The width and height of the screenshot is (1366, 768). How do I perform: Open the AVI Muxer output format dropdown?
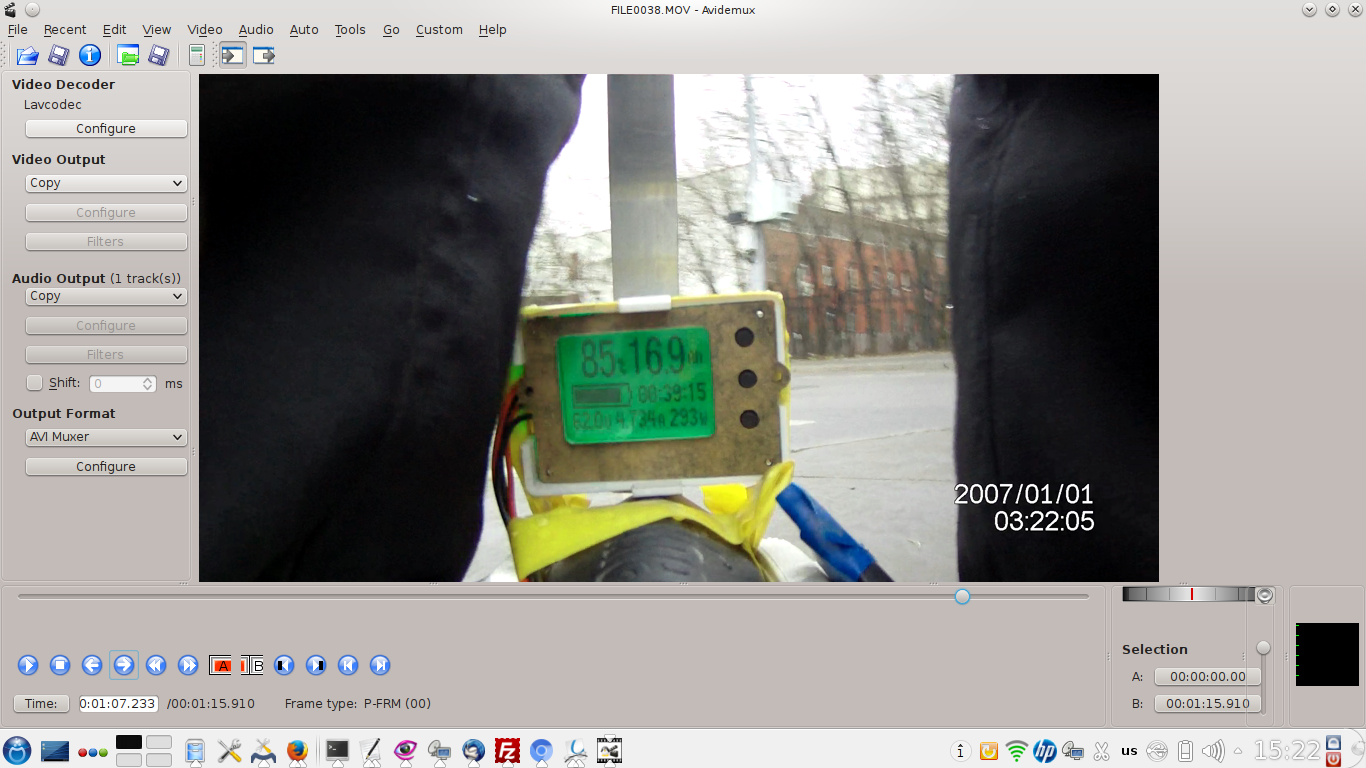coord(105,437)
